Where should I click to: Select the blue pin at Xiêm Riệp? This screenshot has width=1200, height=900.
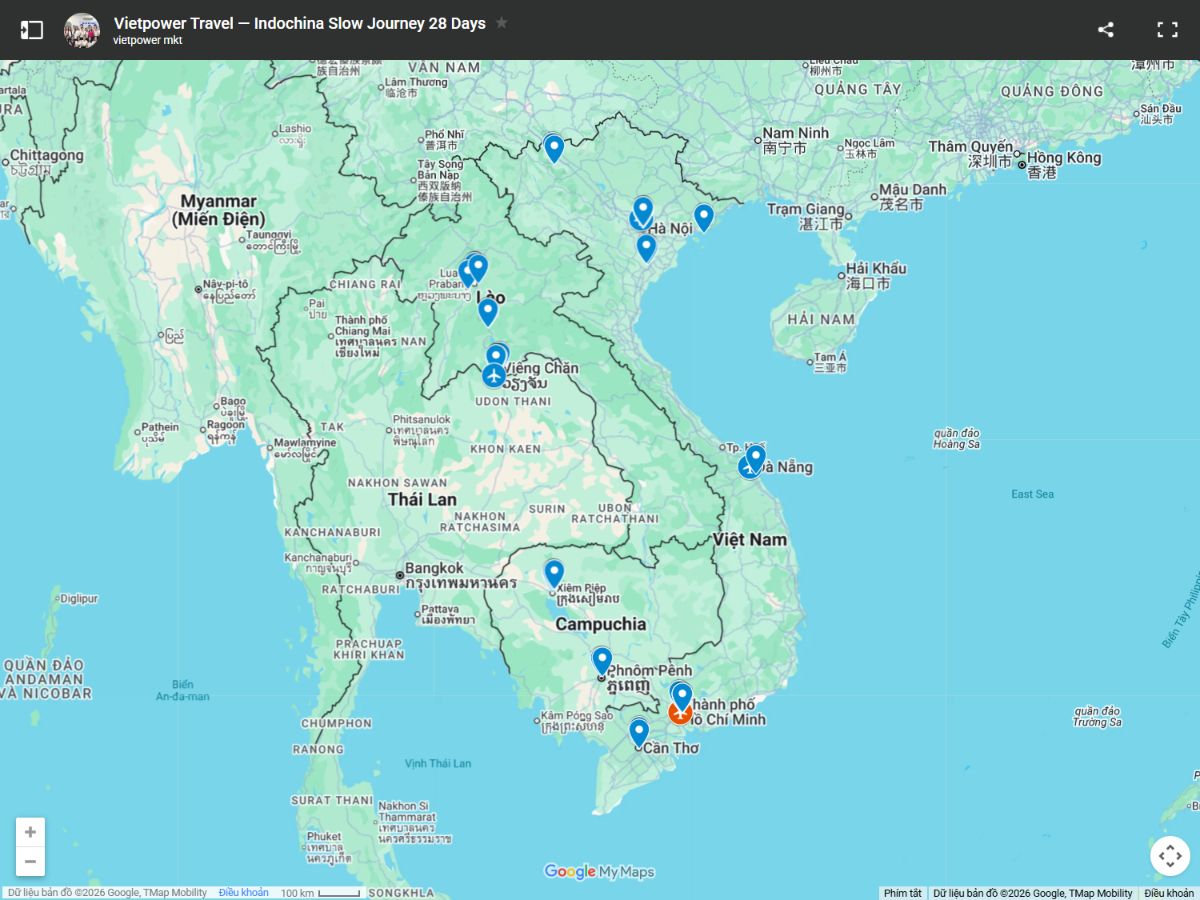pos(554,573)
